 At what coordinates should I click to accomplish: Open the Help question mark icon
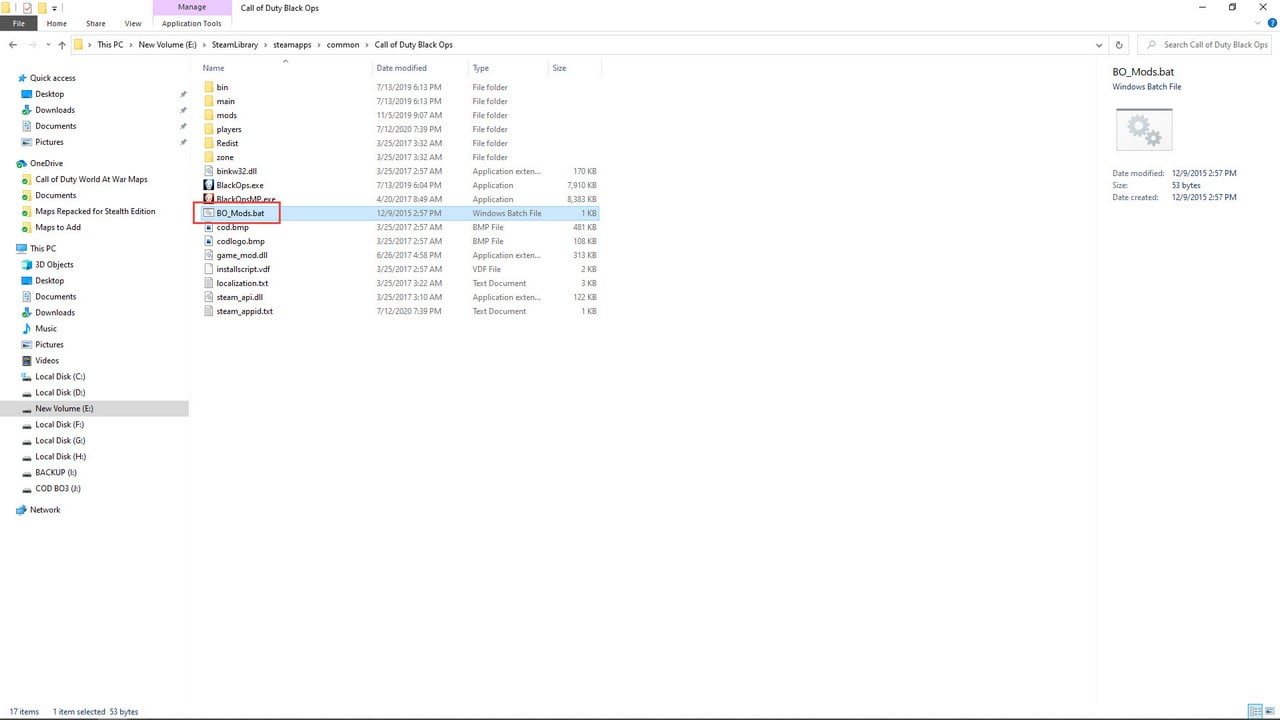(x=1271, y=23)
